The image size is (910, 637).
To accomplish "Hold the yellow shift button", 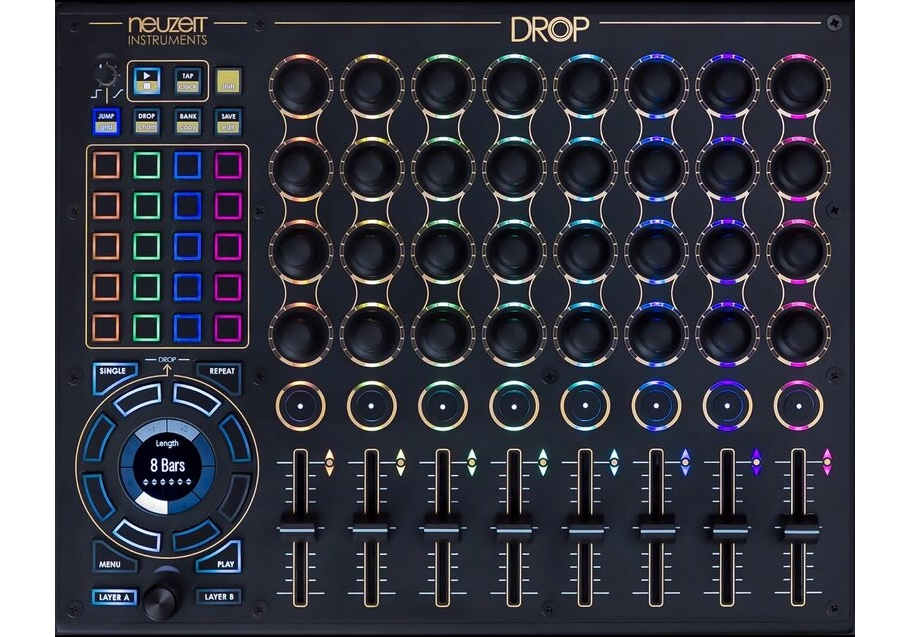I will [228, 81].
